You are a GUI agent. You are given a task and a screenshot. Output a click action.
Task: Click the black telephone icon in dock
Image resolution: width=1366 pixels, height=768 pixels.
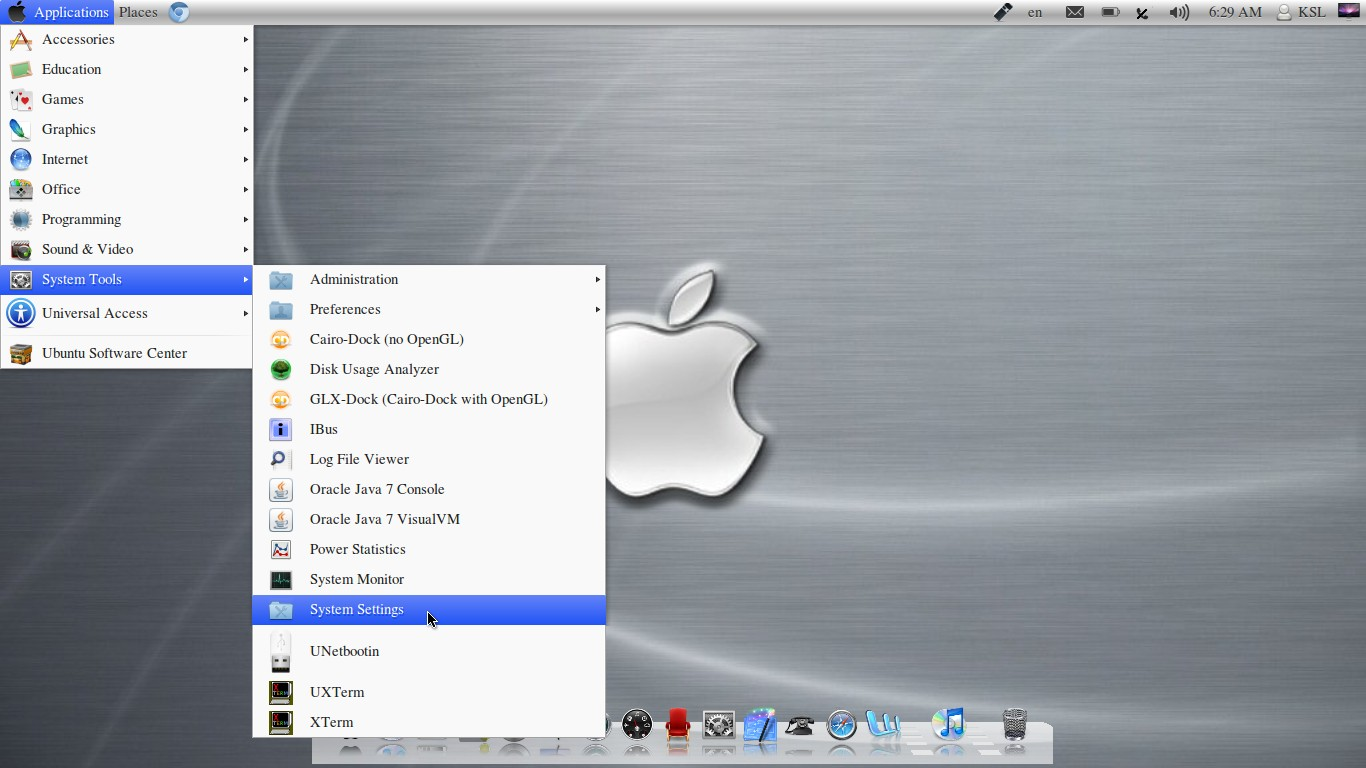(800, 725)
